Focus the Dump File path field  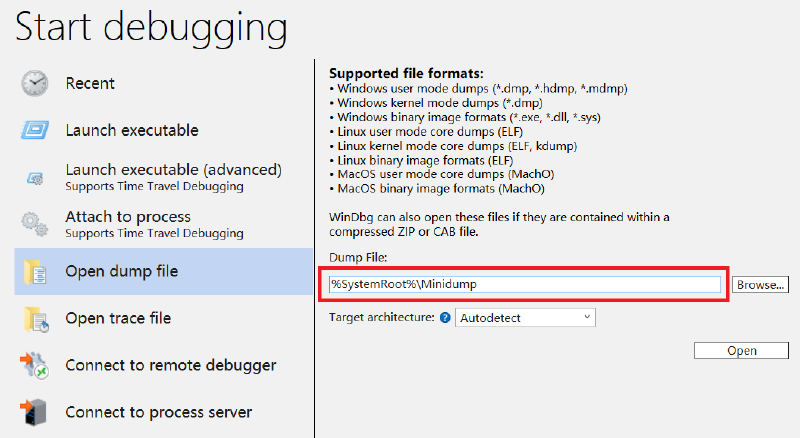(x=525, y=284)
